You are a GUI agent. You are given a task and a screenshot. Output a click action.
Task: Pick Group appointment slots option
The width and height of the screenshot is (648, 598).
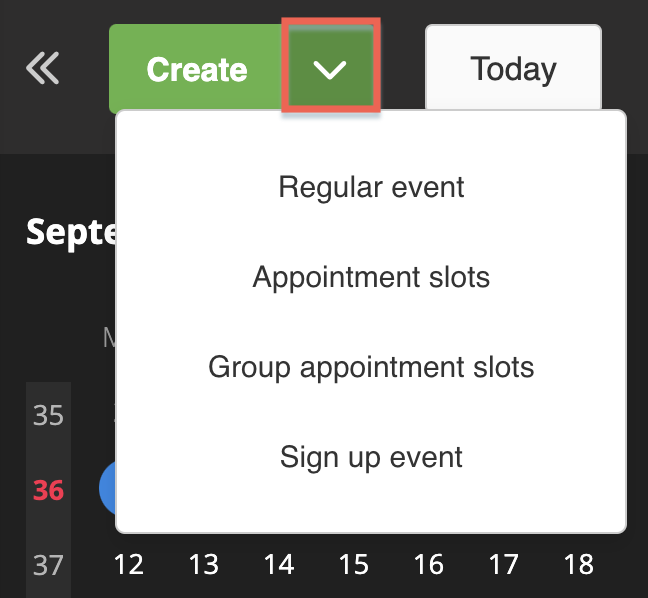coord(371,367)
